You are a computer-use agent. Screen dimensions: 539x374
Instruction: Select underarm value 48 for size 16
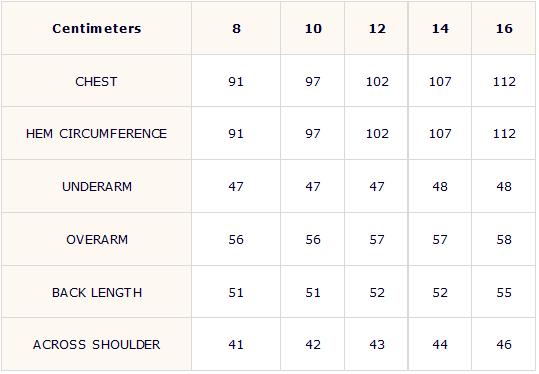click(x=504, y=187)
